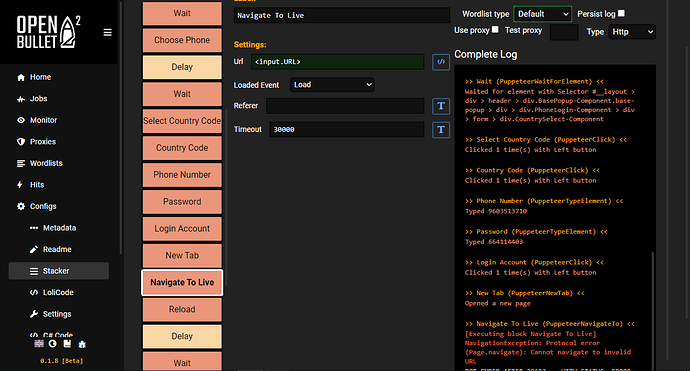690x371 pixels.
Task: Select the New Tab block
Action: [x=182, y=255]
